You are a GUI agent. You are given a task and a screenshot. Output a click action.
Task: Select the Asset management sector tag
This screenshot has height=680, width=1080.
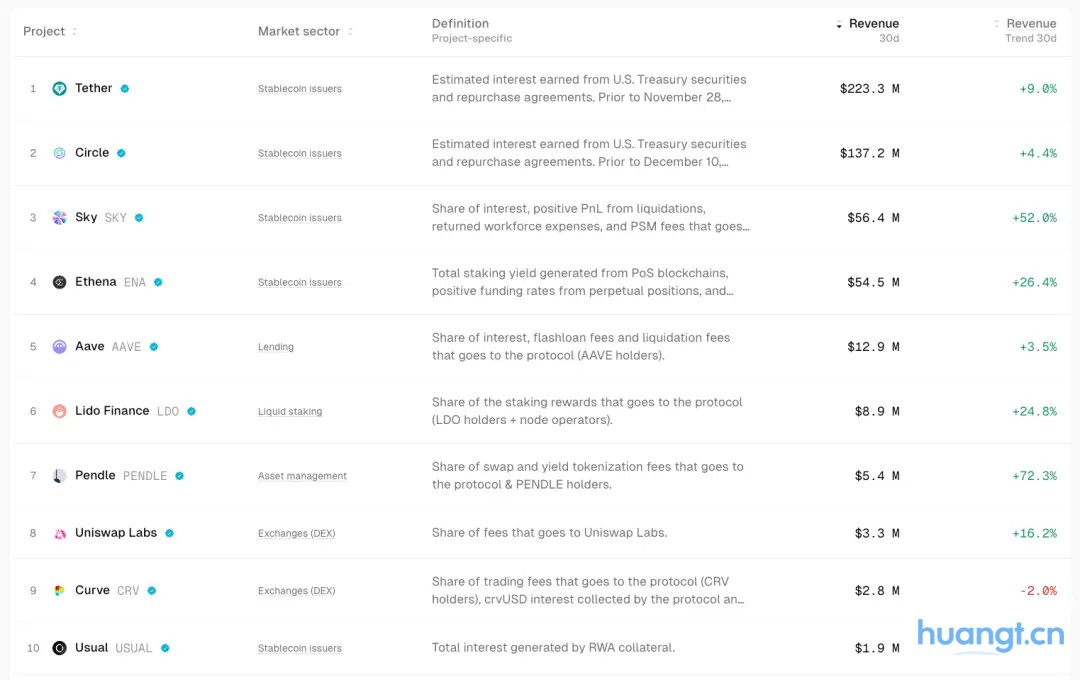pos(302,476)
